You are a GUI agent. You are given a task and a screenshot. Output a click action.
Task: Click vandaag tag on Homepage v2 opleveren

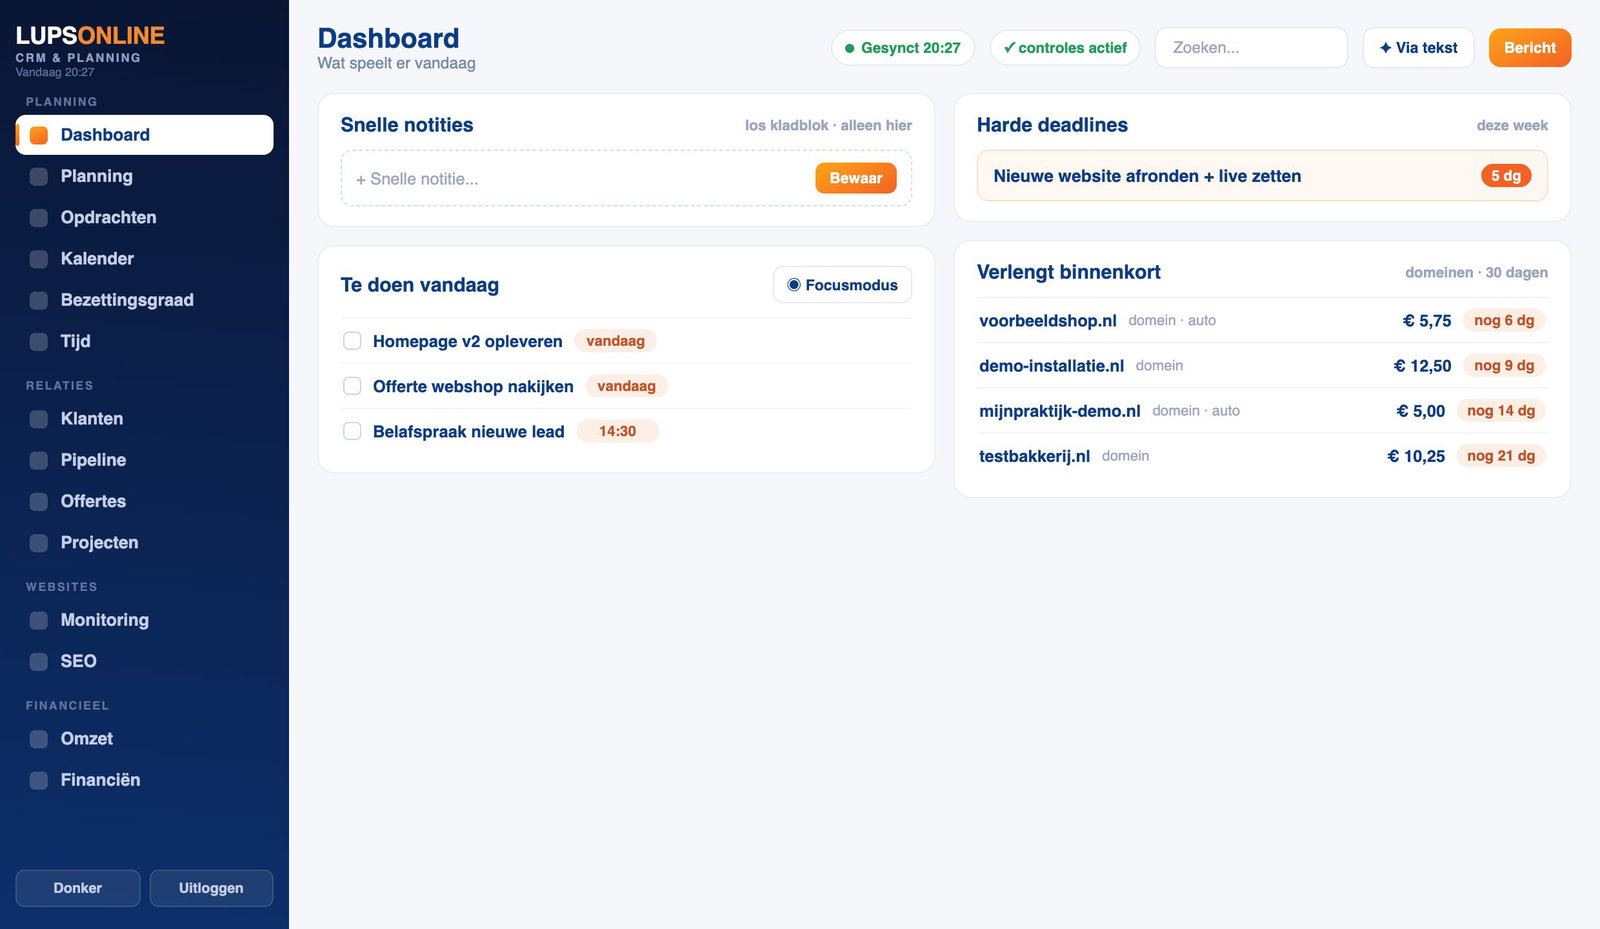coord(615,341)
